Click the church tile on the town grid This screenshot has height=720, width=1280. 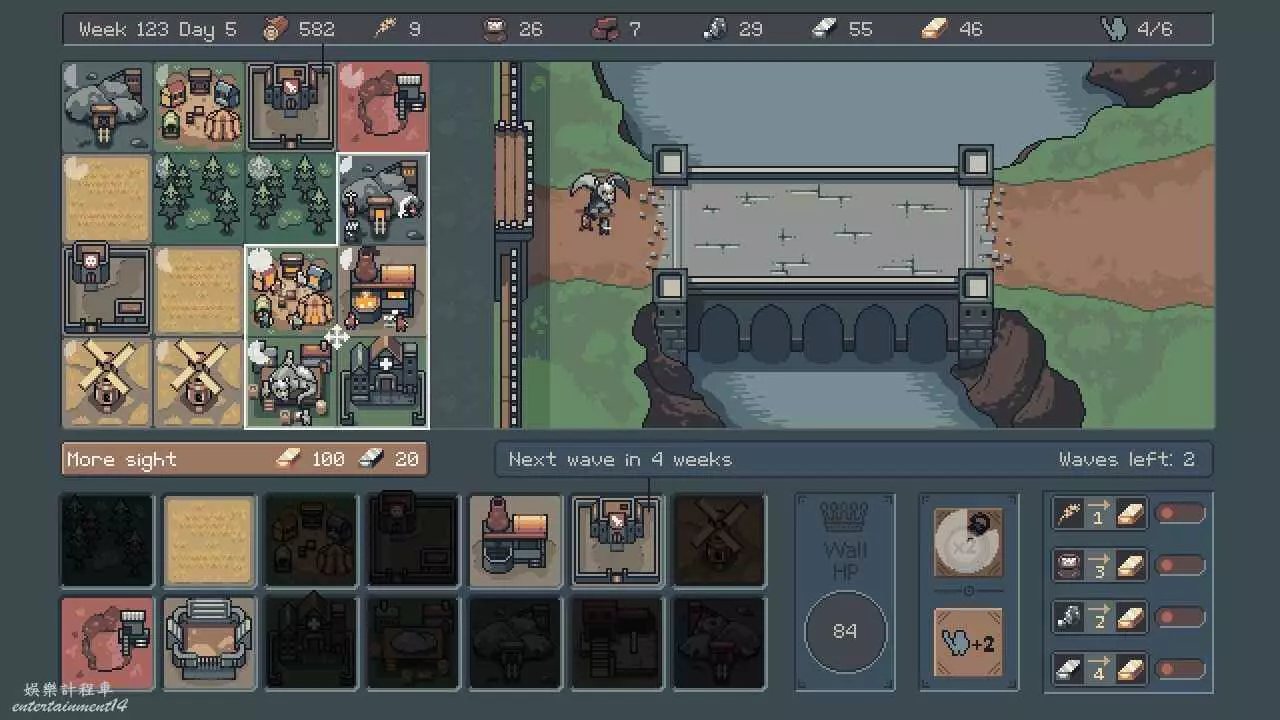click(384, 382)
